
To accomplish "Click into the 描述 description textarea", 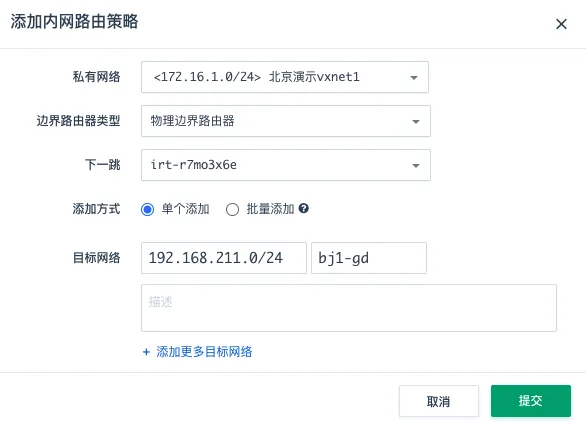I will pos(349,308).
